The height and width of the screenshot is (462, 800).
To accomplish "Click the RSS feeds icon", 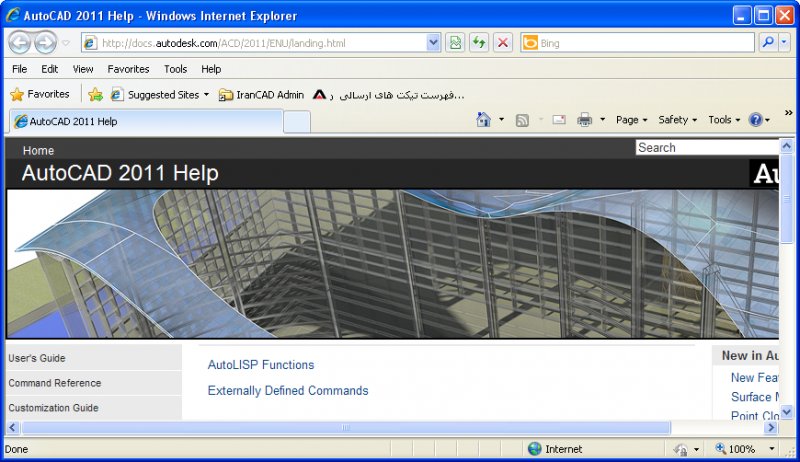I will [522, 120].
